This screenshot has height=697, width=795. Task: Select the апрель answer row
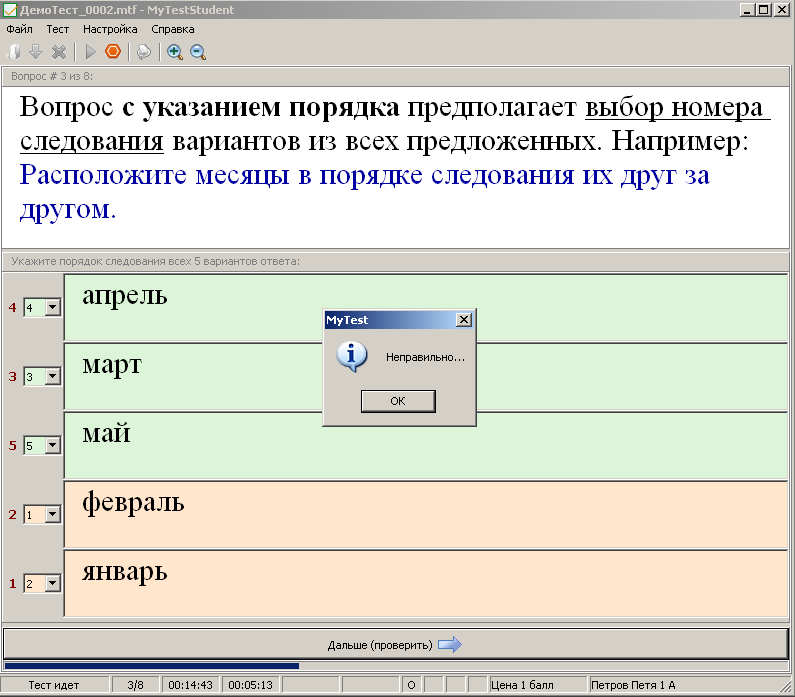tap(426, 307)
